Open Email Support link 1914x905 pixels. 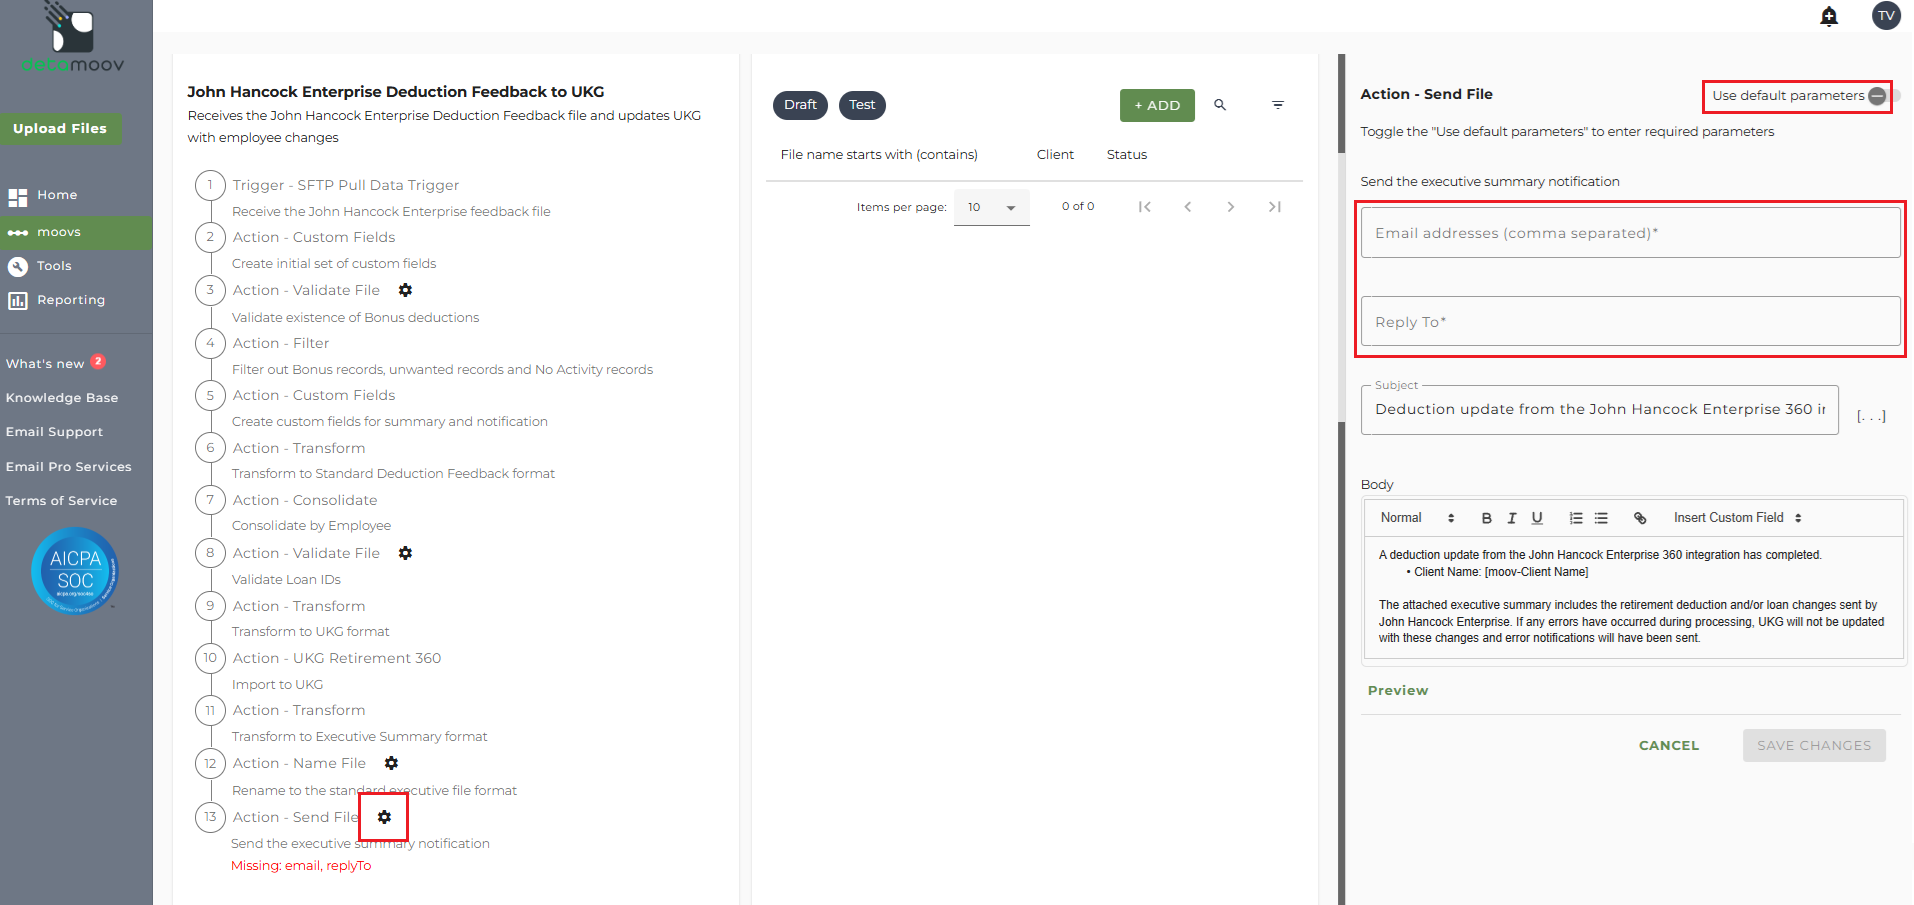coord(55,432)
